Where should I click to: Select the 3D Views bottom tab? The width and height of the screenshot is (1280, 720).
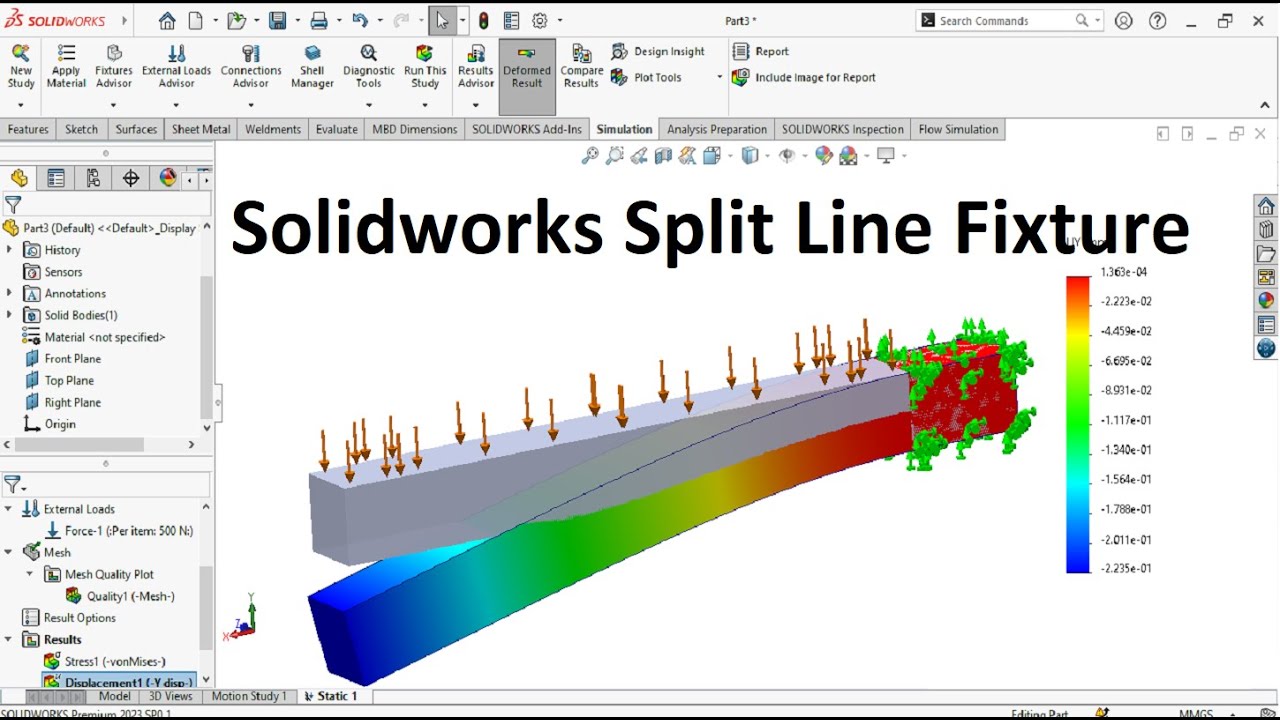pos(170,696)
